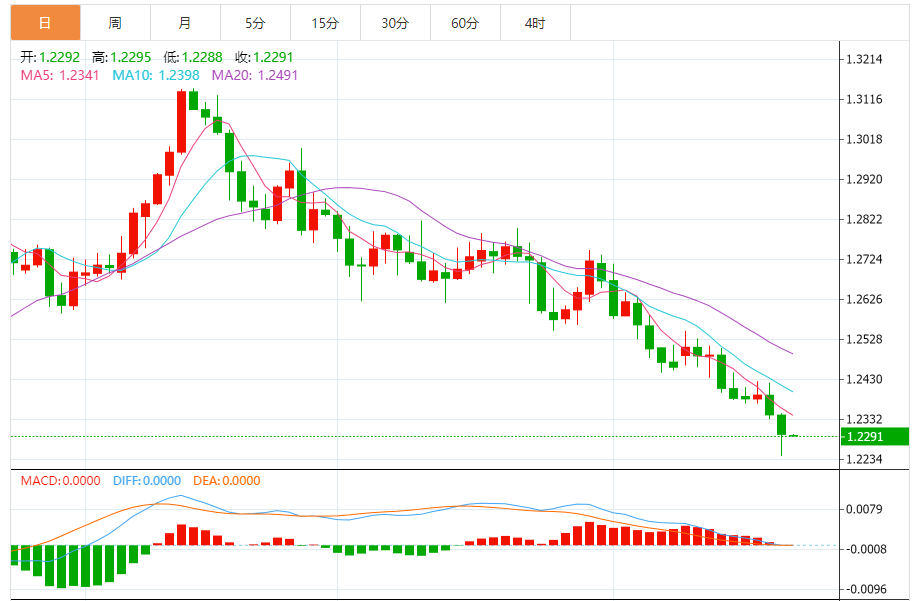Click the tallest red candlestick at the chart peak
Viewport: 917px width, 601px height.
(182, 122)
